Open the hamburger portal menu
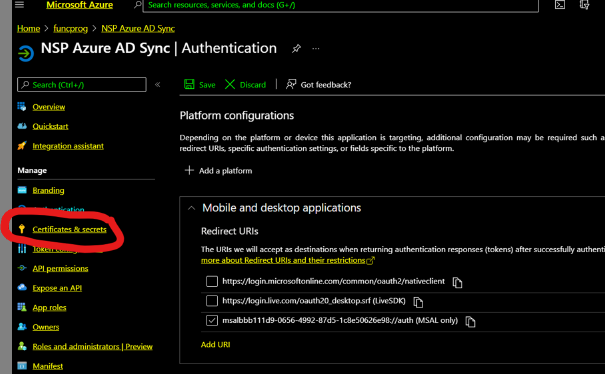Viewport: 605px width, 374px height. coord(19,5)
